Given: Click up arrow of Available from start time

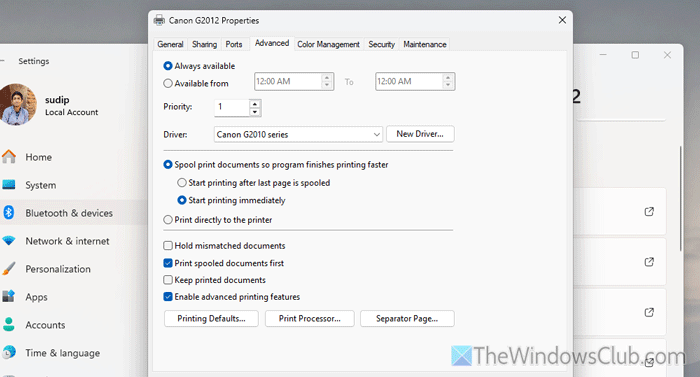Looking at the screenshot, I should [x=327, y=77].
